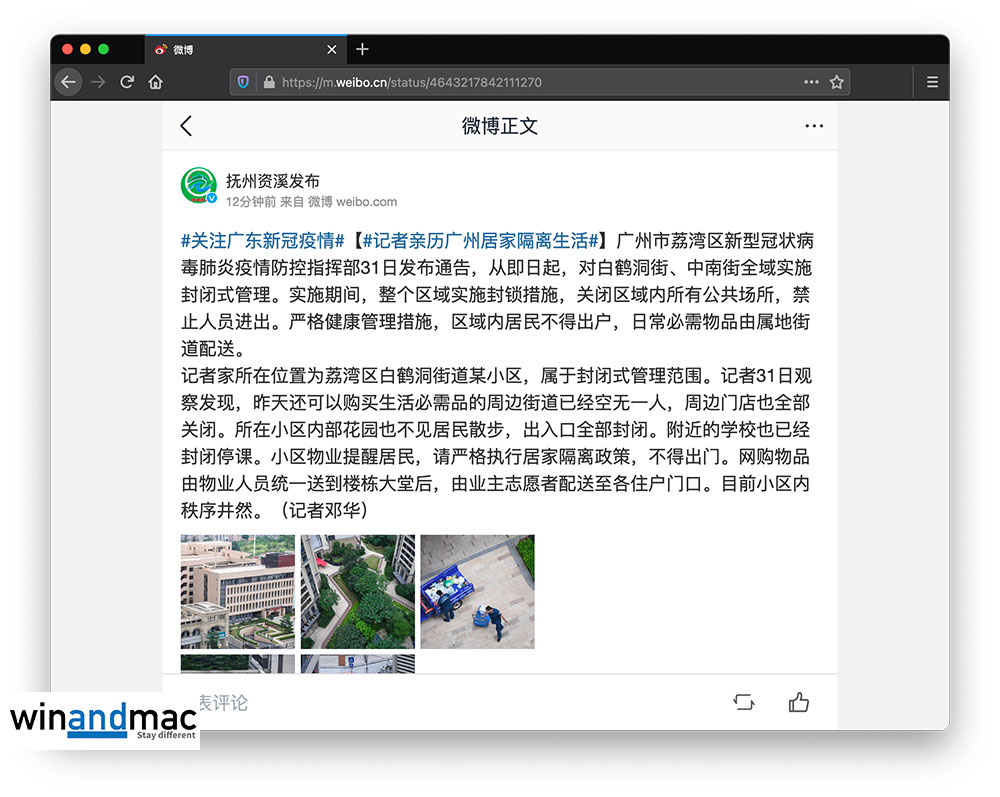1000x797 pixels.
Task: Open the tracking protection shield icon
Action: (x=243, y=82)
